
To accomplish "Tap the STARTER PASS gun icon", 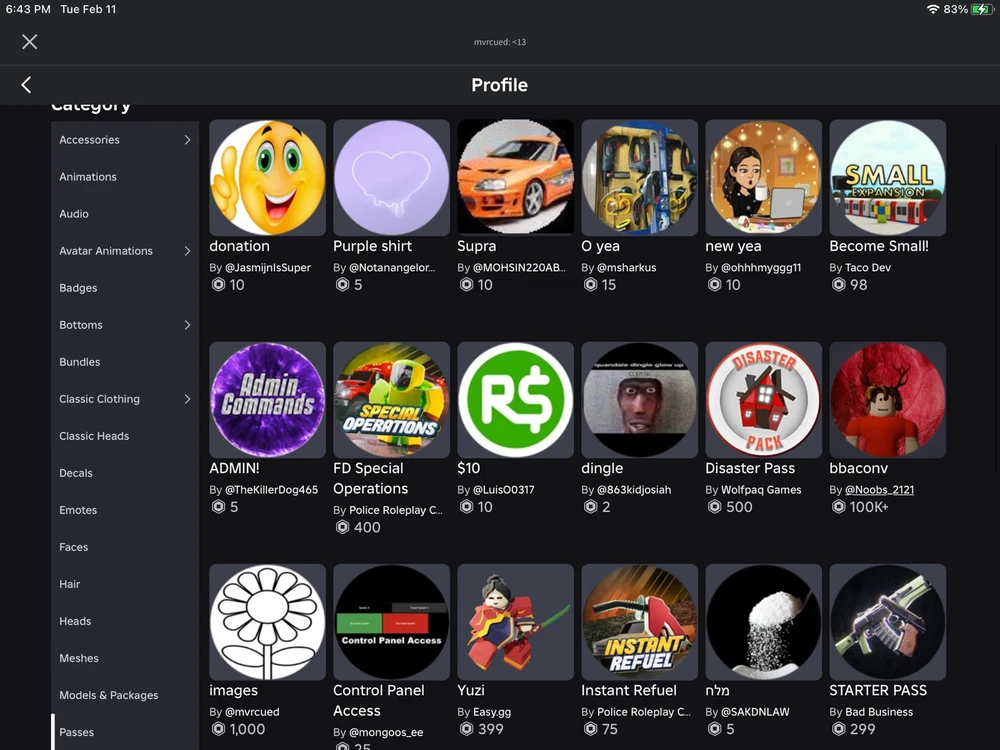I will pyautogui.click(x=887, y=622).
